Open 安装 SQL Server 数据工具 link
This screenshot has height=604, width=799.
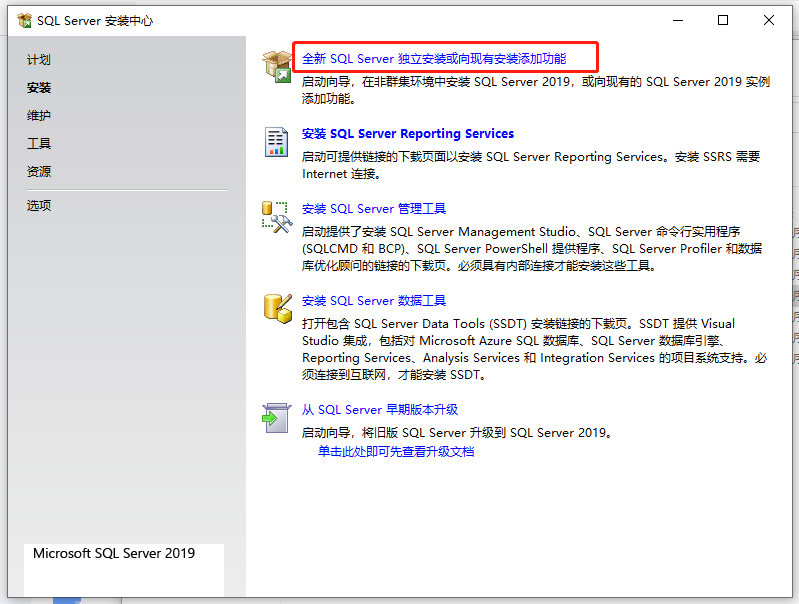click(x=374, y=301)
